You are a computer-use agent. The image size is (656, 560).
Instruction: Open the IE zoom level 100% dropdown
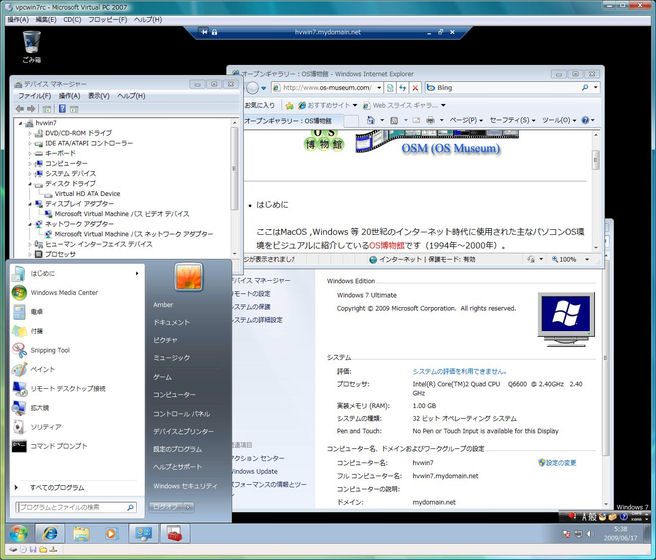point(587,260)
